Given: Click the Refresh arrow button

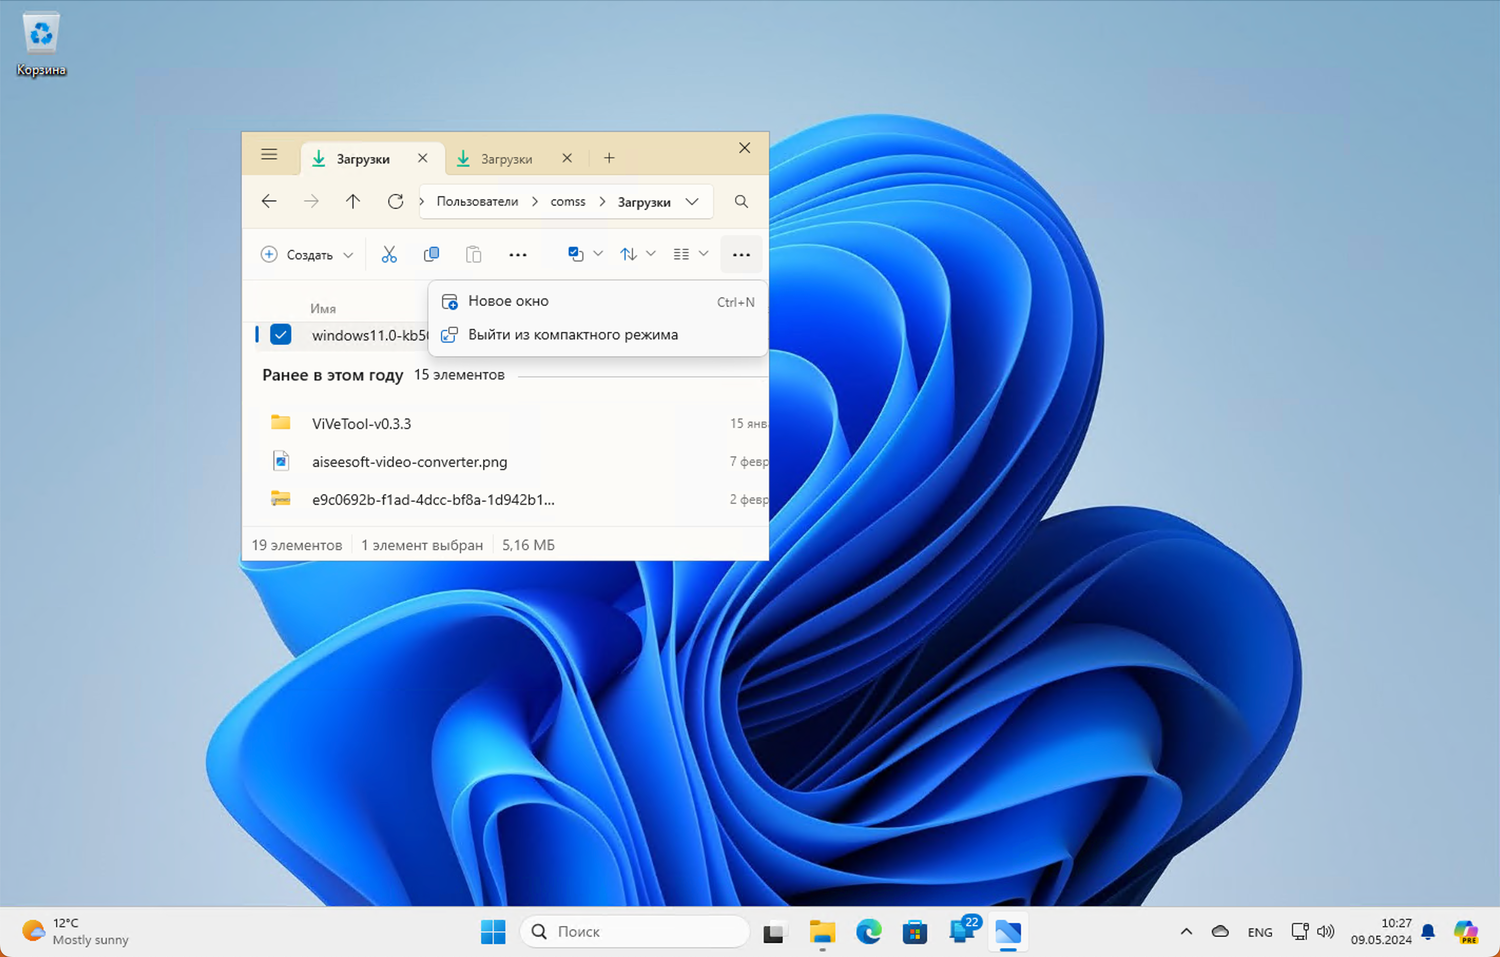Looking at the screenshot, I should 395,202.
